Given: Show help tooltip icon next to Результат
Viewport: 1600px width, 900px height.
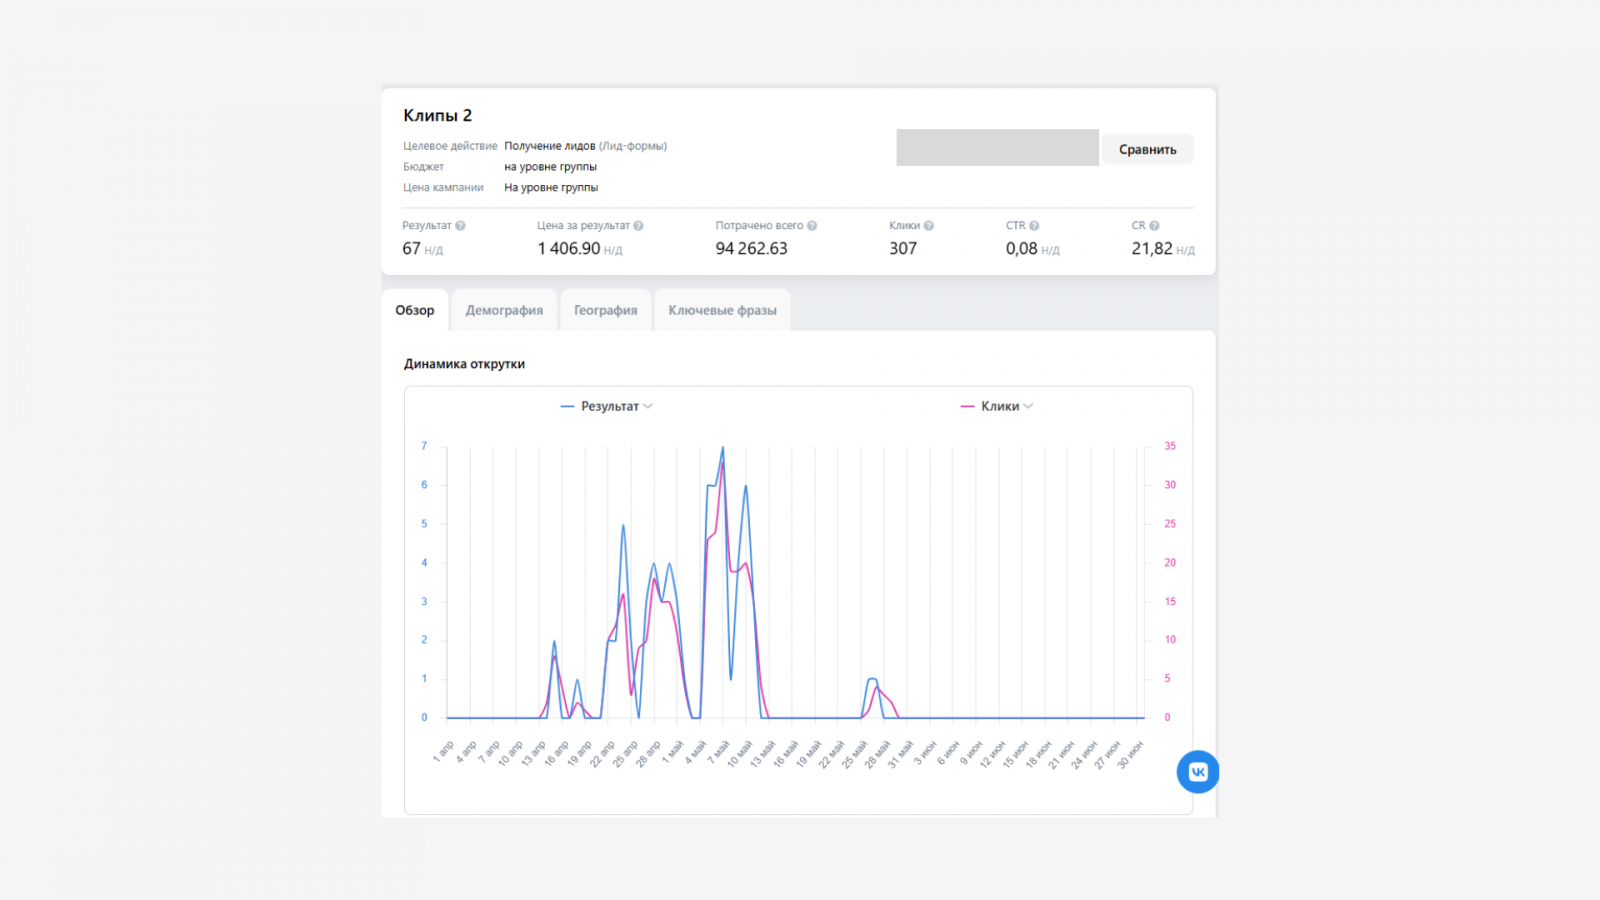Looking at the screenshot, I should 460,226.
